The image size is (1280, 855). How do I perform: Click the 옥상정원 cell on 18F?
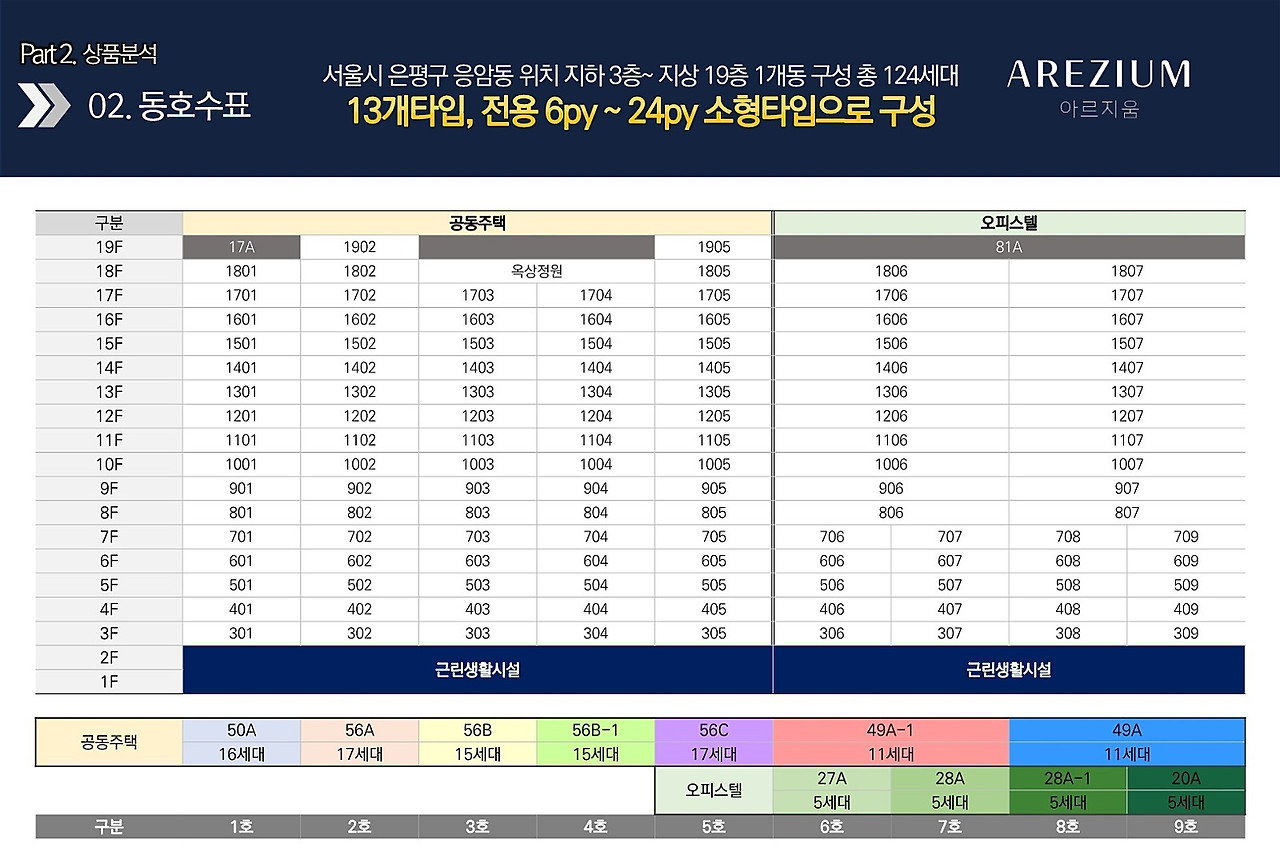point(536,271)
